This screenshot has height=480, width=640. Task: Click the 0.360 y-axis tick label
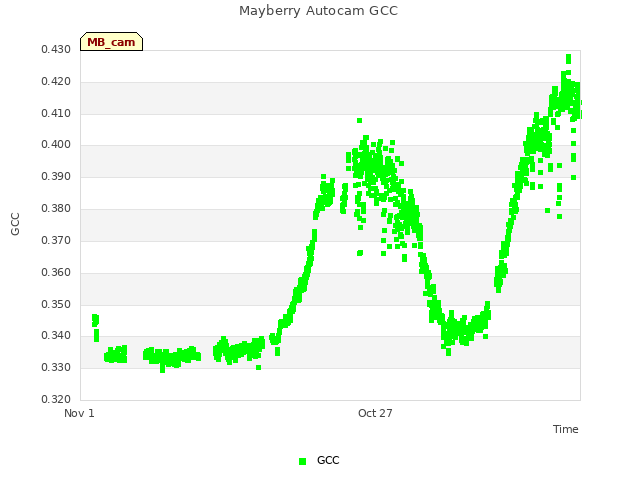click(56, 272)
